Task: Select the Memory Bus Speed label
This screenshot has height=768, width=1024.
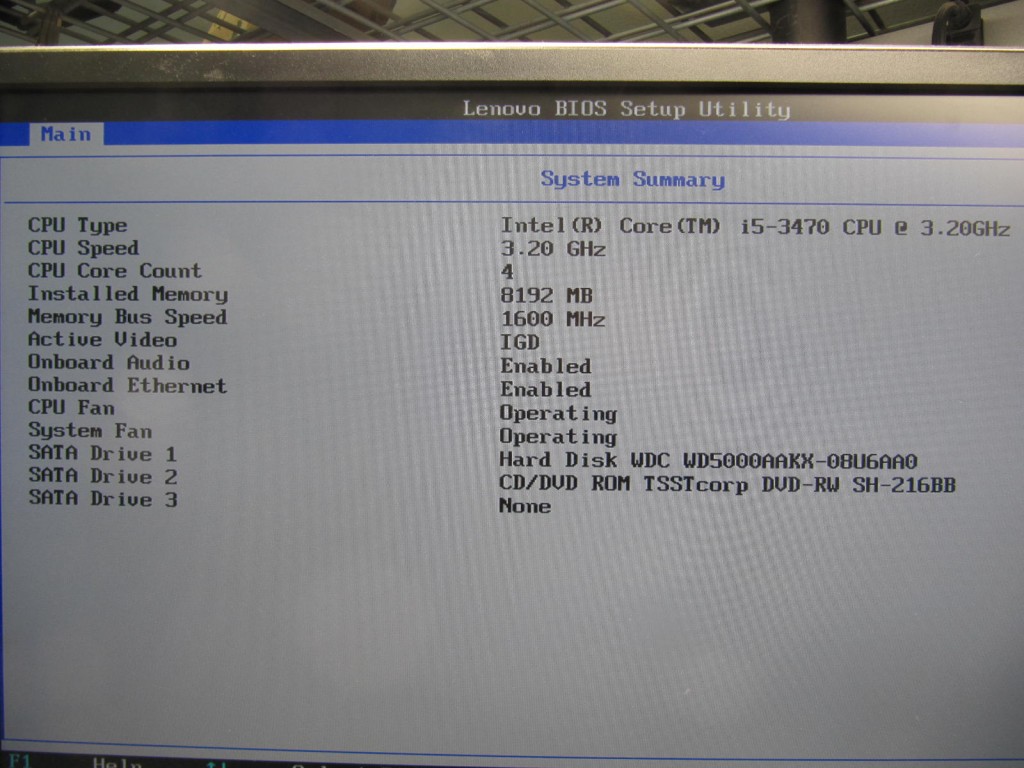Action: 127,317
